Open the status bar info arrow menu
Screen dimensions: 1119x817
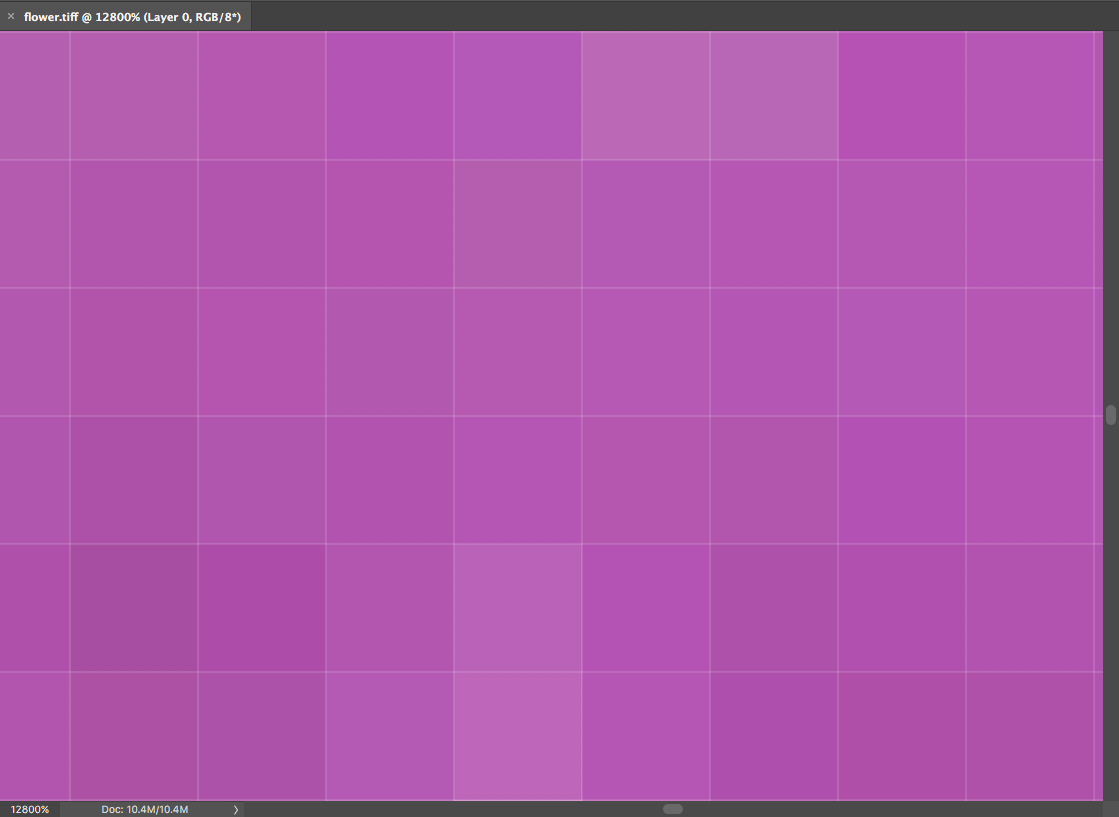click(236, 809)
